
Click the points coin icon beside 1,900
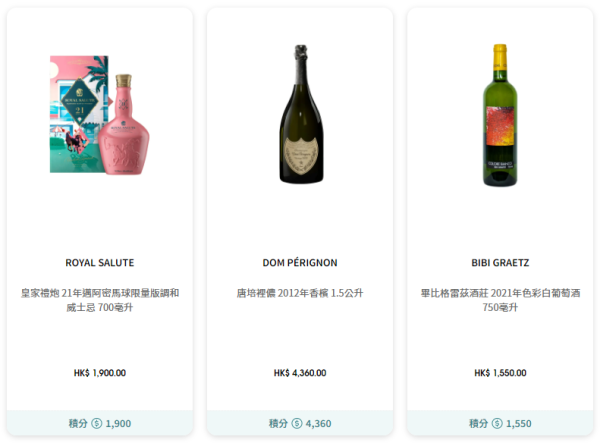(x=97, y=423)
